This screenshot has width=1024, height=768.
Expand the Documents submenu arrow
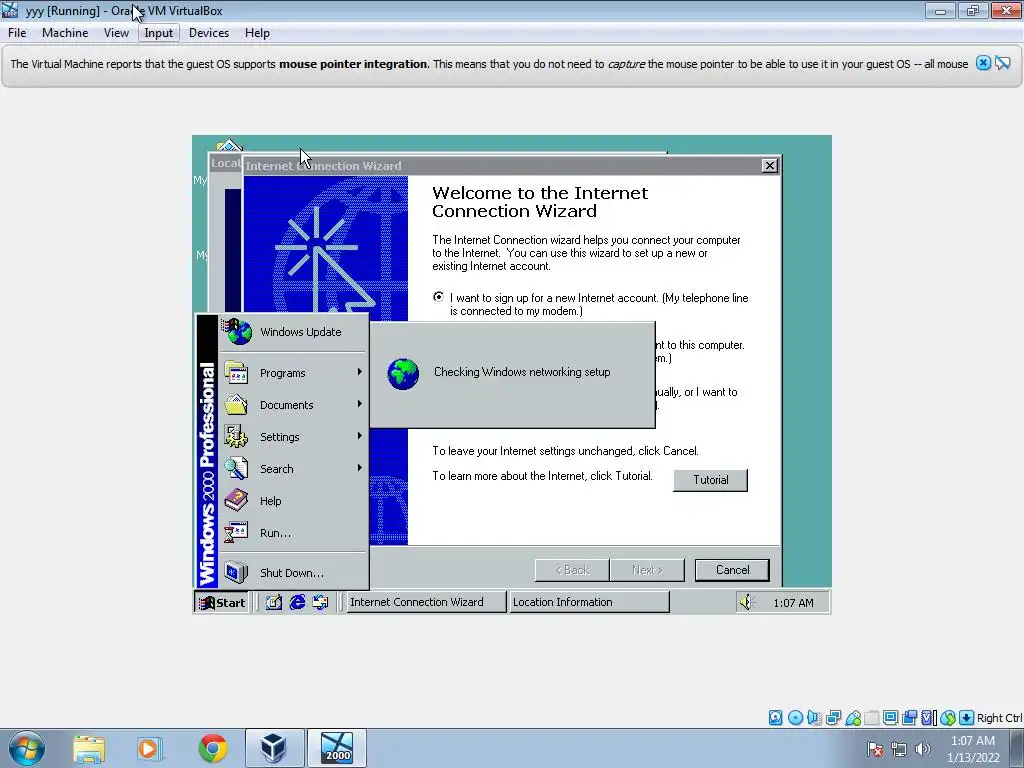(359, 404)
